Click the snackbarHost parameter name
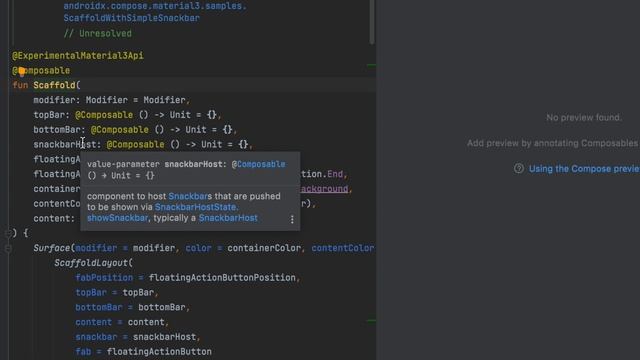Screen dimensions: 640x360 pyautogui.click(x=64, y=144)
